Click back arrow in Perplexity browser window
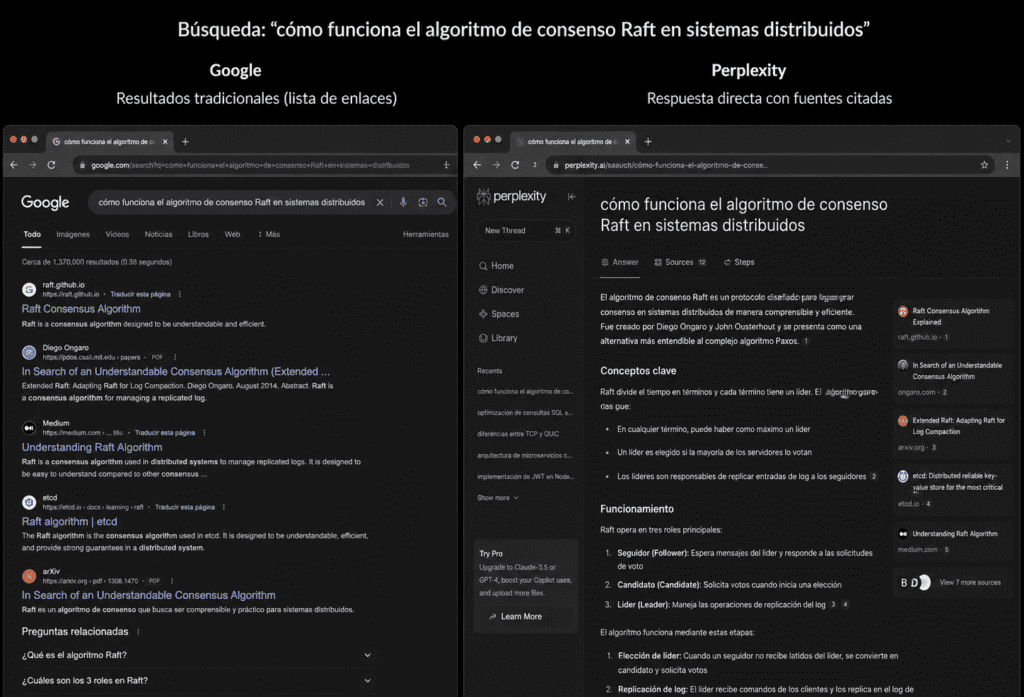The image size is (1024, 697). click(477, 165)
